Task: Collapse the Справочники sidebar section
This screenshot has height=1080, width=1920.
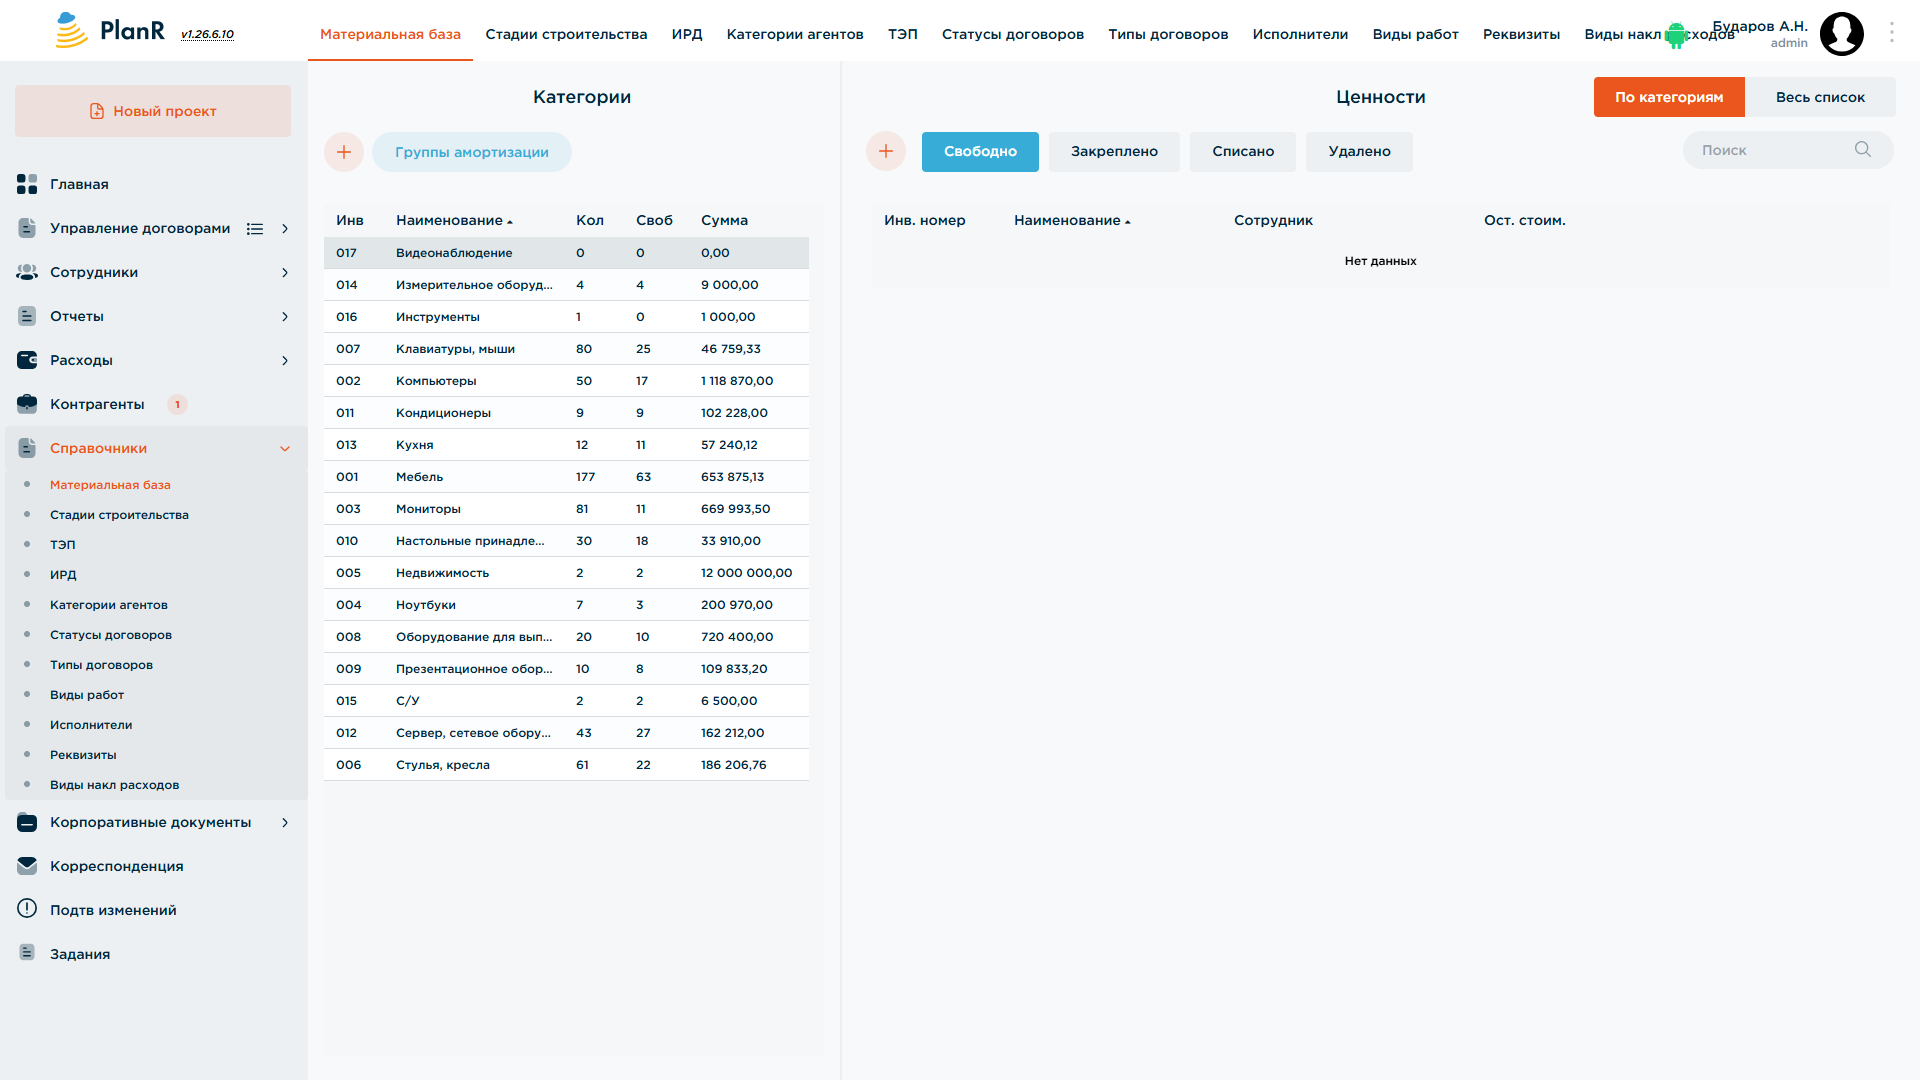Action: coord(285,449)
